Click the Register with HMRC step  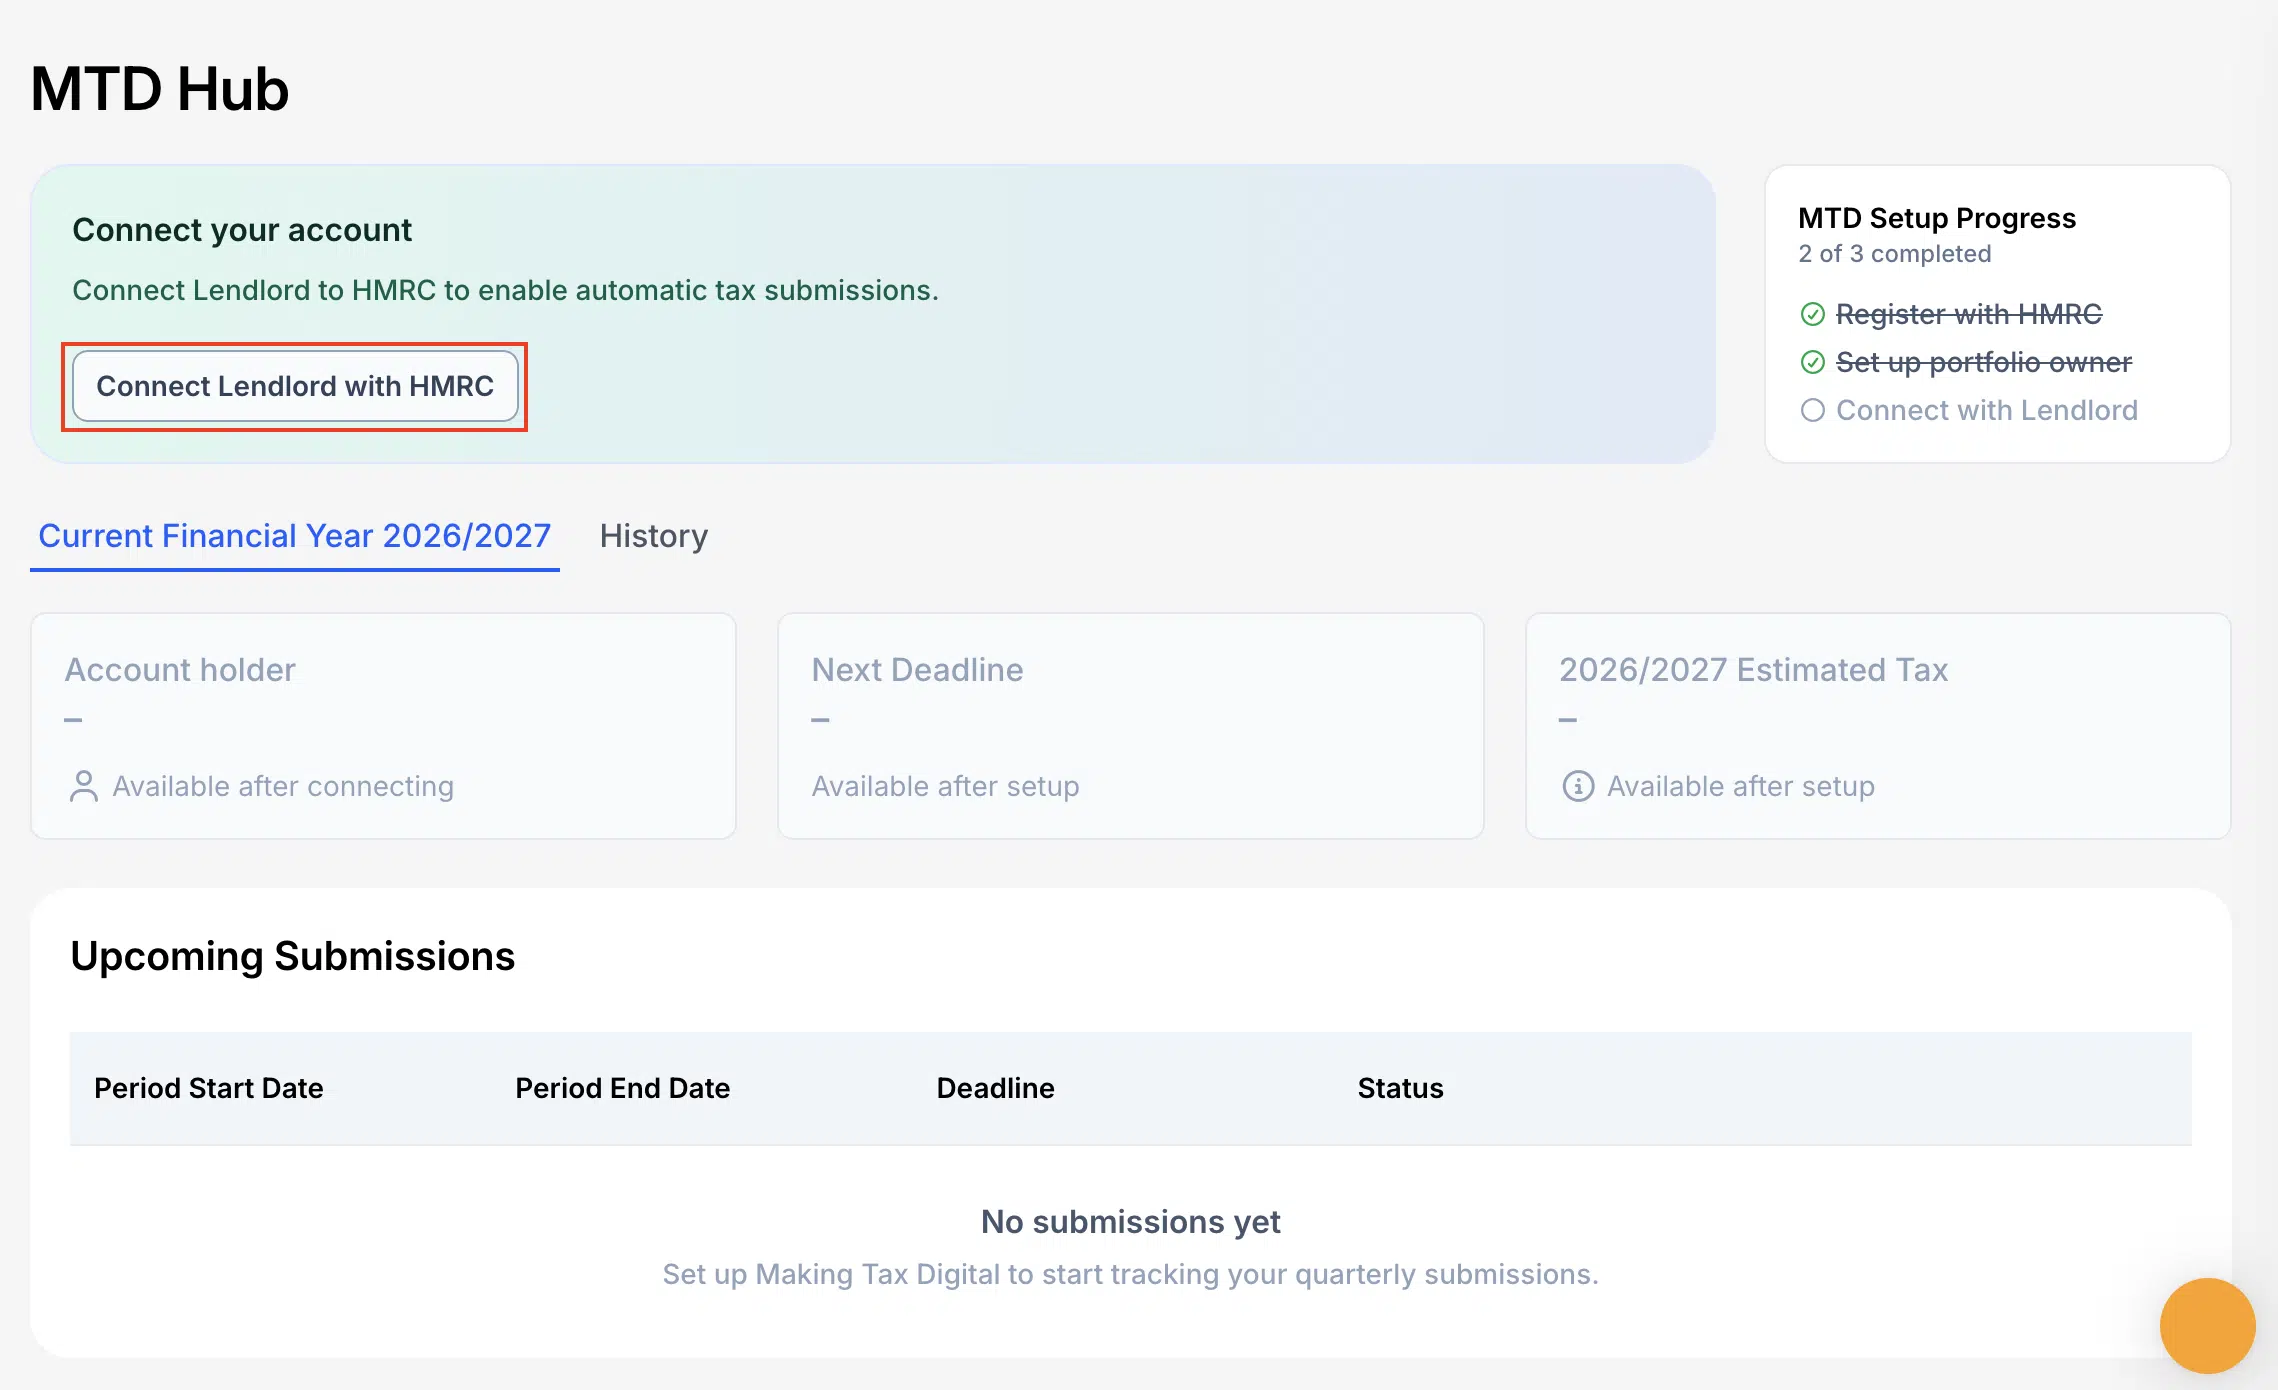[x=1969, y=314]
